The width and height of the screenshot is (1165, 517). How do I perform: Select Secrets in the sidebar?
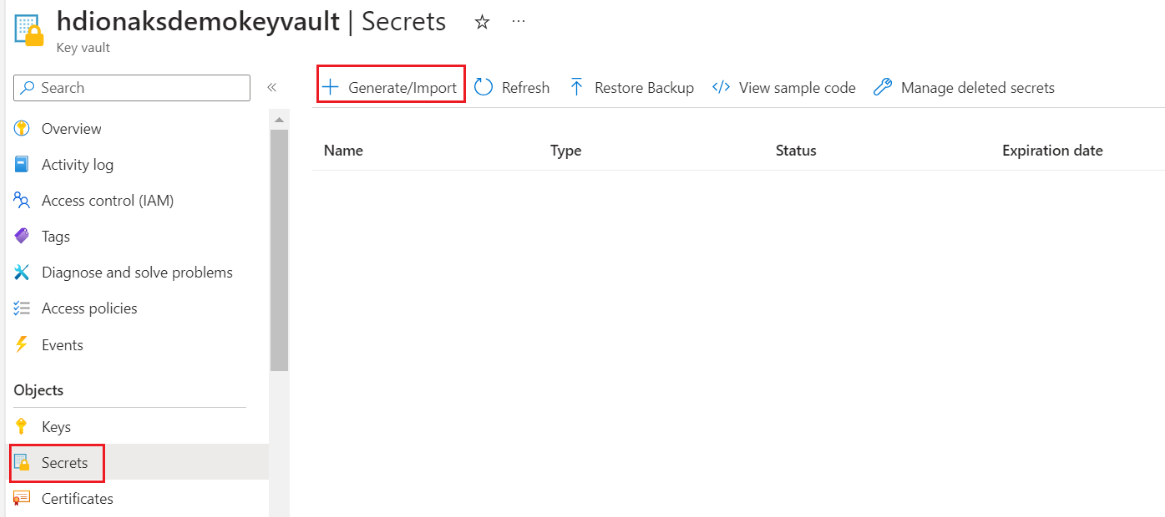pyautogui.click(x=64, y=463)
